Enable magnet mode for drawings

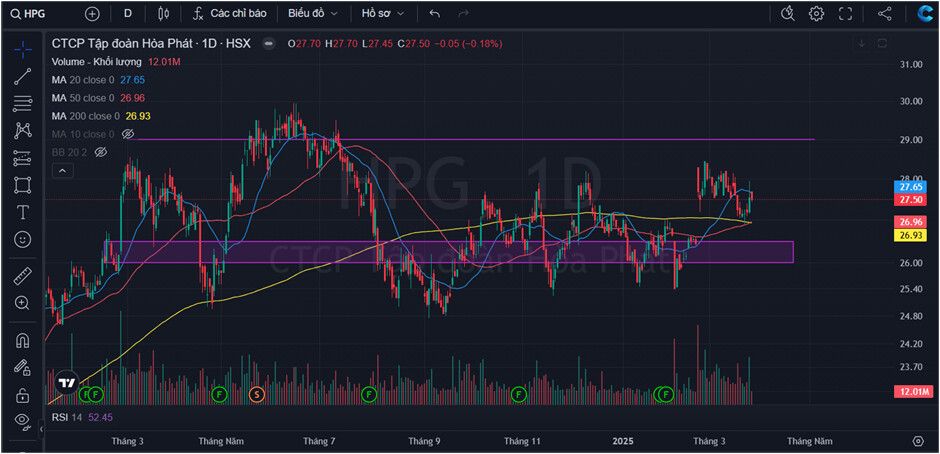(x=22, y=340)
